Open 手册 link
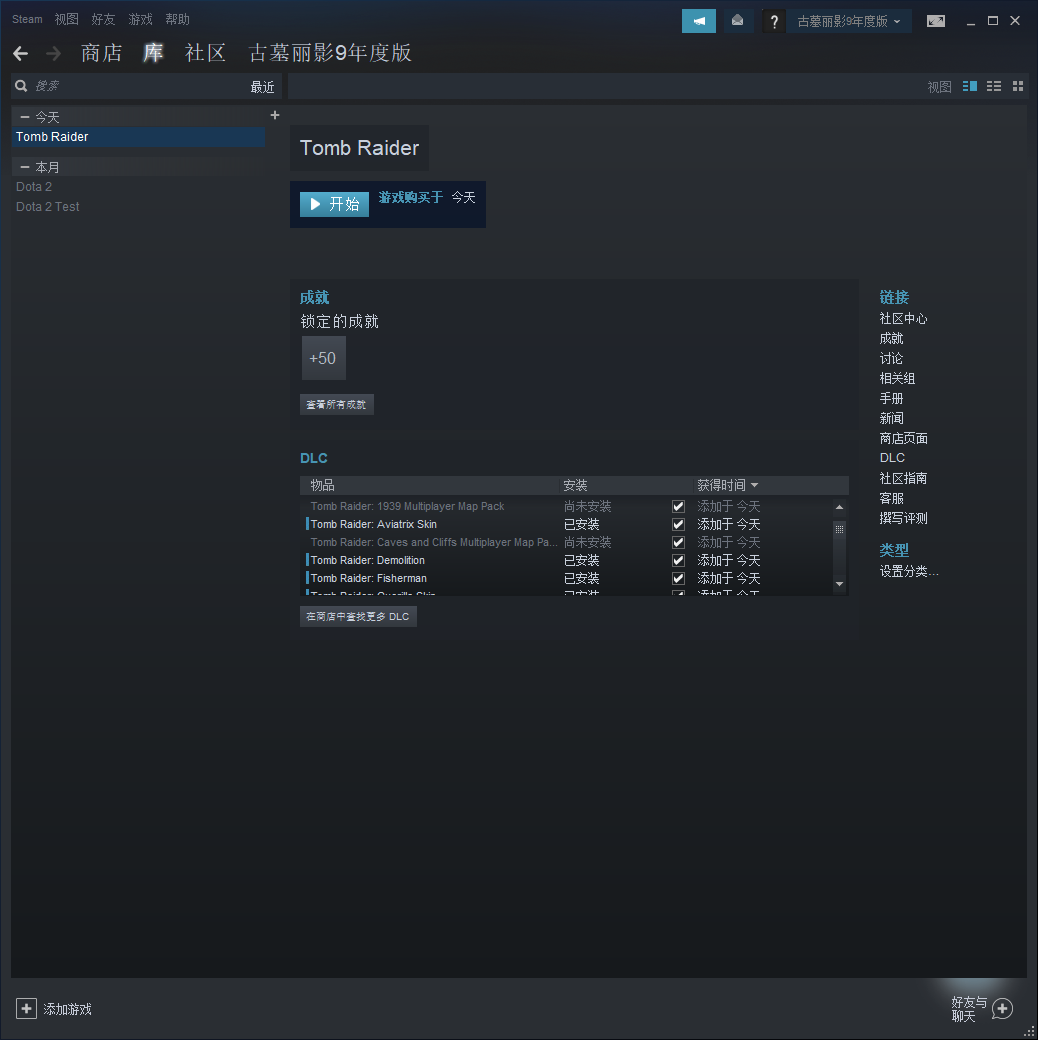 (x=891, y=399)
